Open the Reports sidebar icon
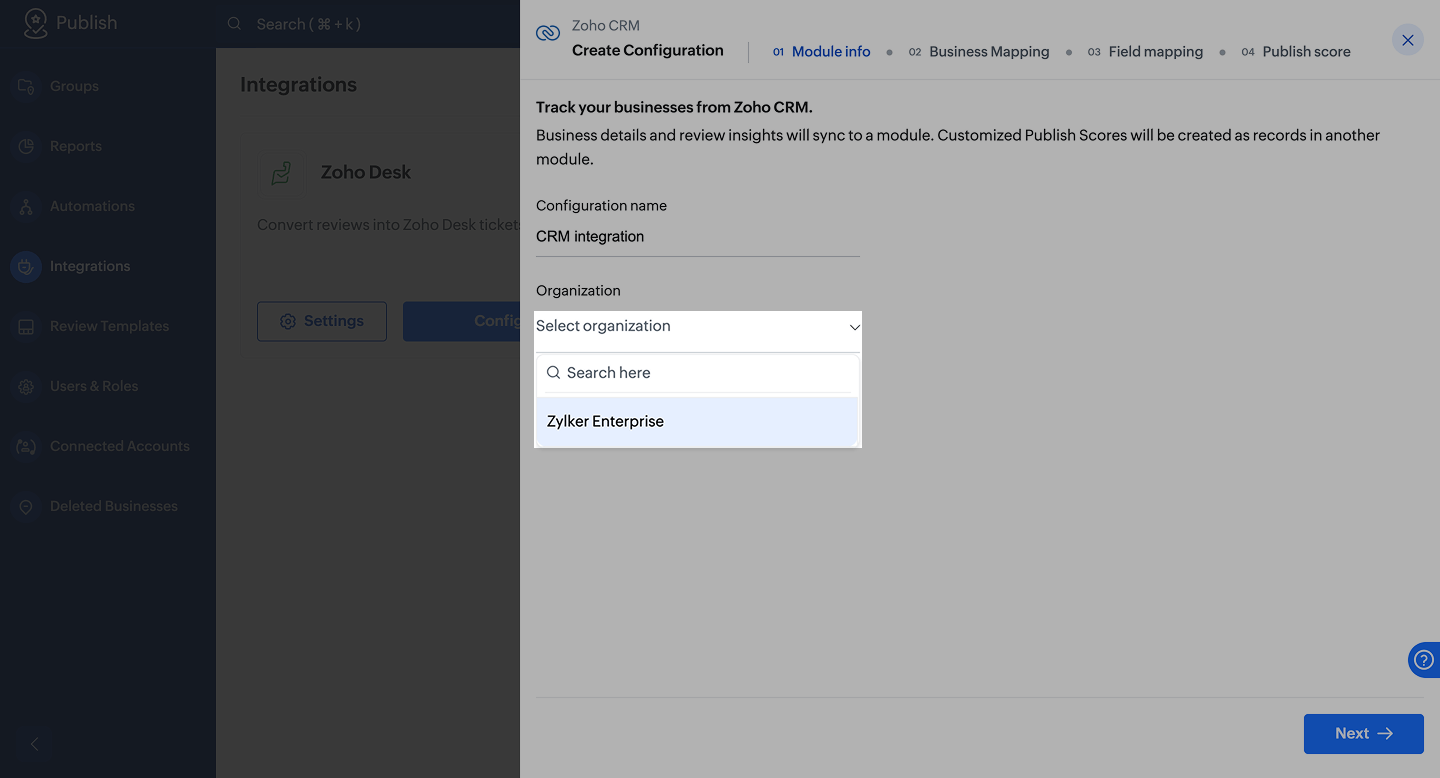The width and height of the screenshot is (1440, 778). pyautogui.click(x=27, y=146)
